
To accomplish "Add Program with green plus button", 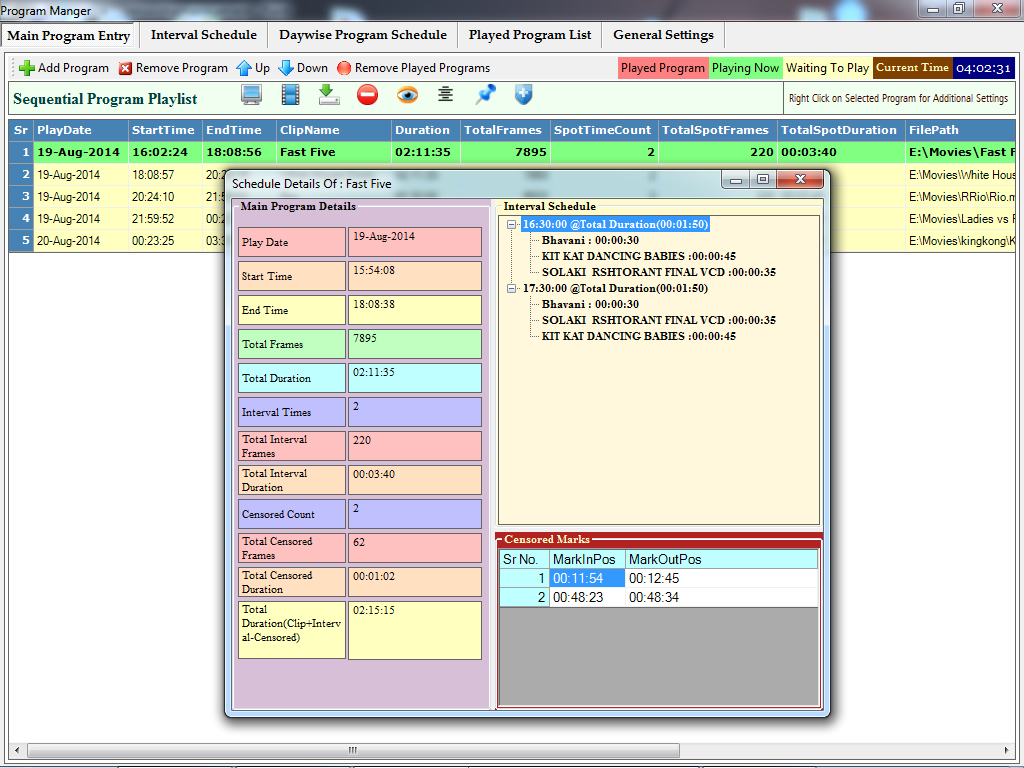I will [x=64, y=68].
